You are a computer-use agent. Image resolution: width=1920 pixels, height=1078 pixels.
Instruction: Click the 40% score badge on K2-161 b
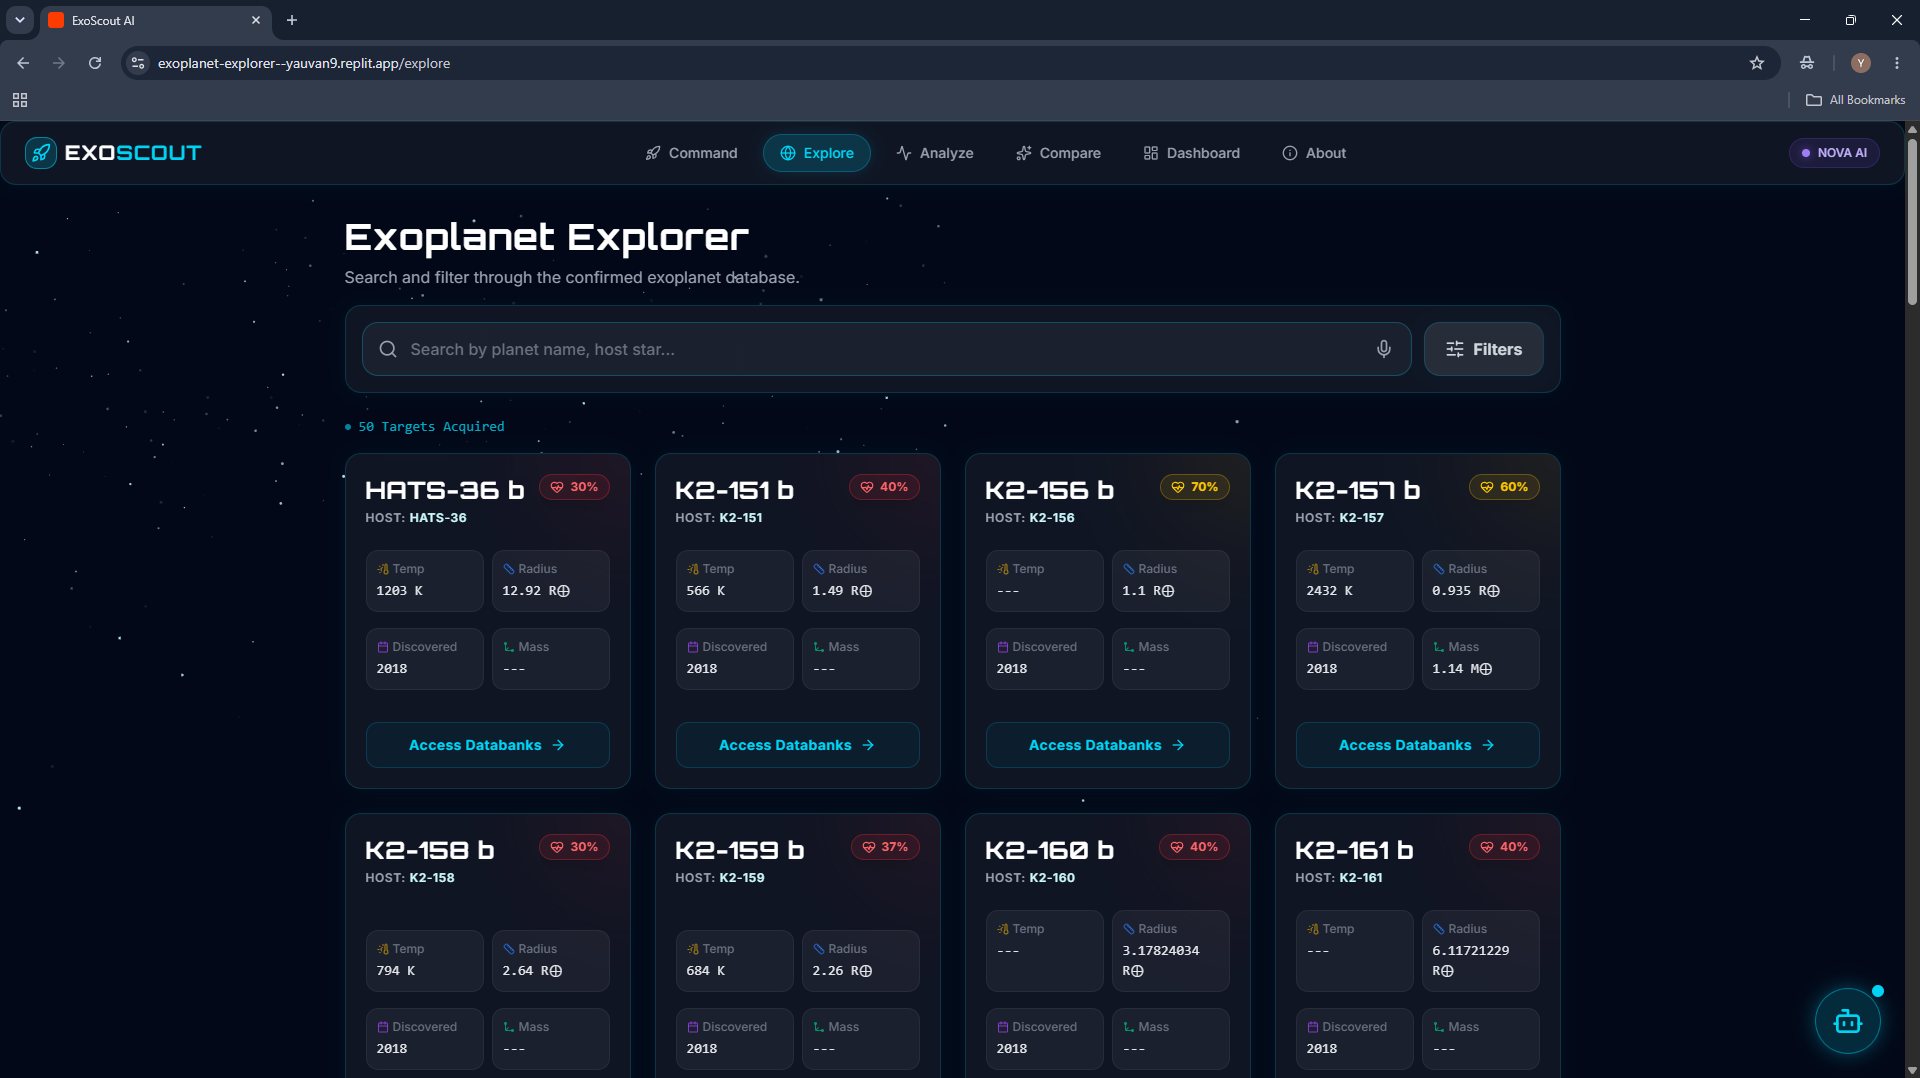1504,847
